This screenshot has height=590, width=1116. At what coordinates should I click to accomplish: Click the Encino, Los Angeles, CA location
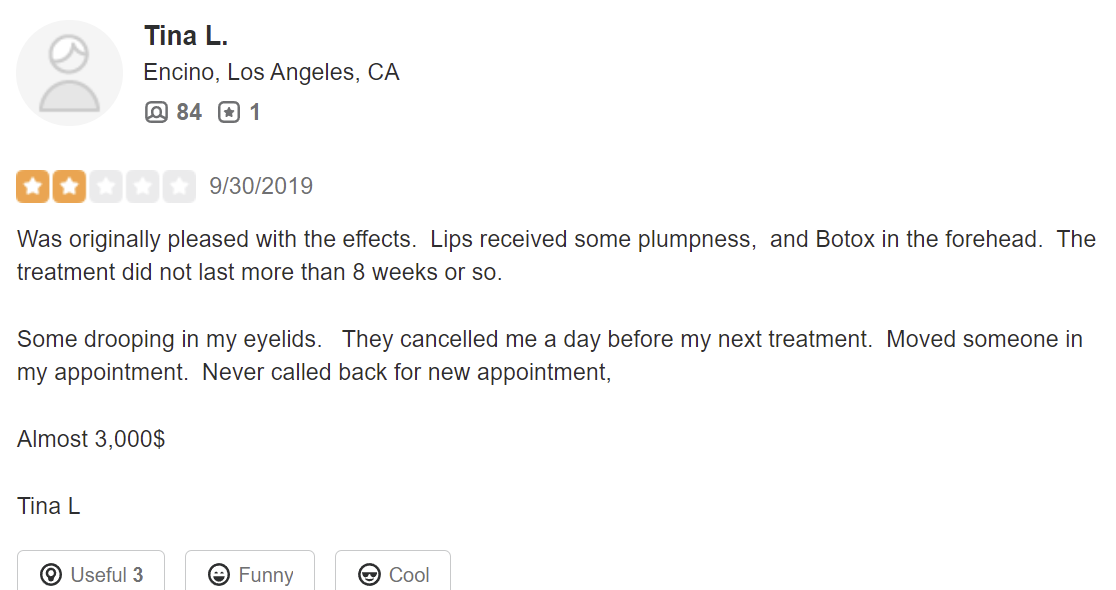pos(271,72)
